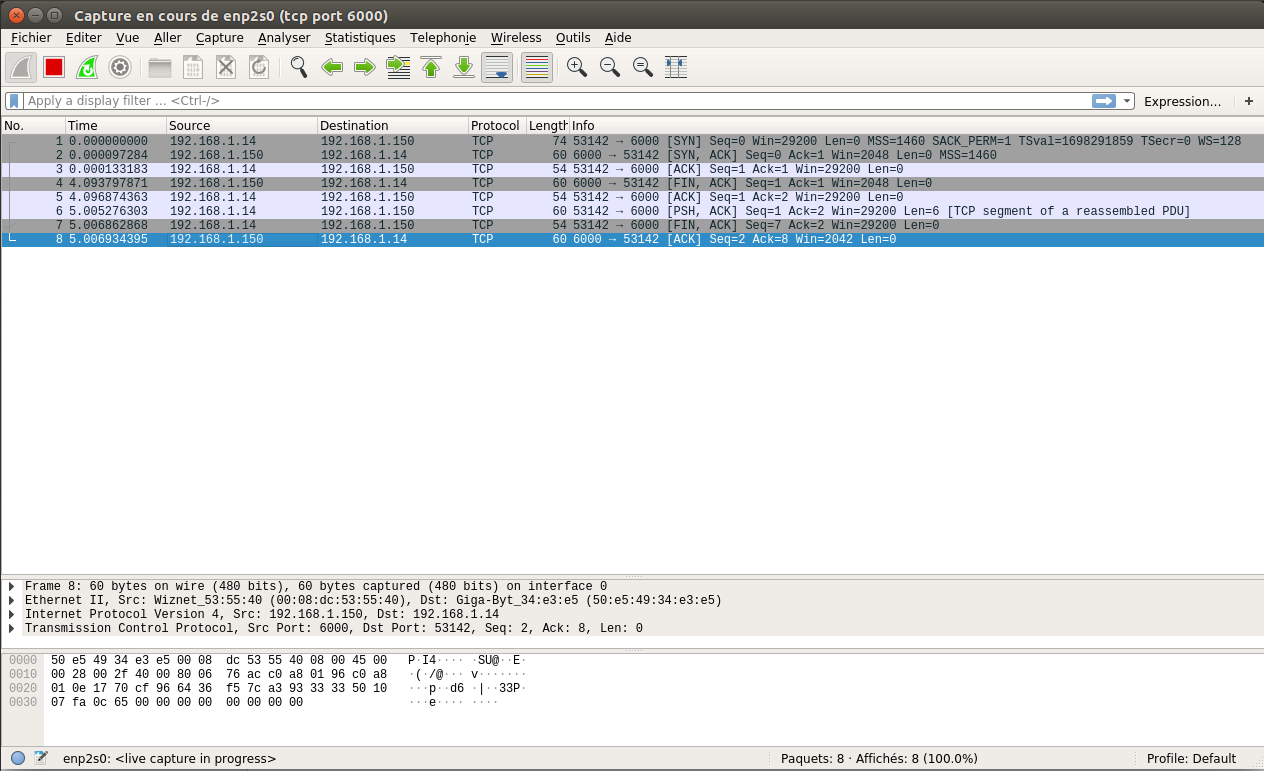1264x771 pixels.
Task: Click the open capture file folder icon
Action: [x=160, y=67]
